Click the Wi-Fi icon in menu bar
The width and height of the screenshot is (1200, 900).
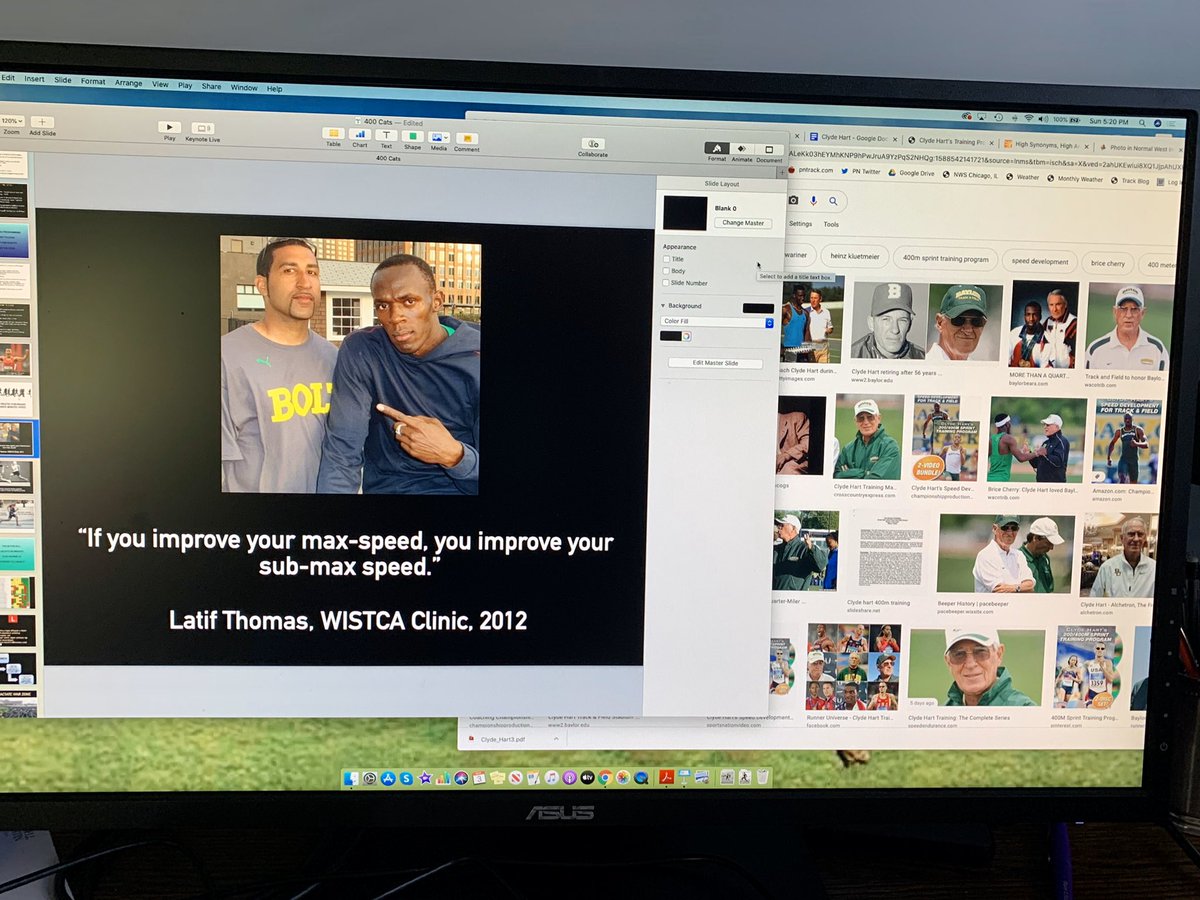coord(1028,118)
